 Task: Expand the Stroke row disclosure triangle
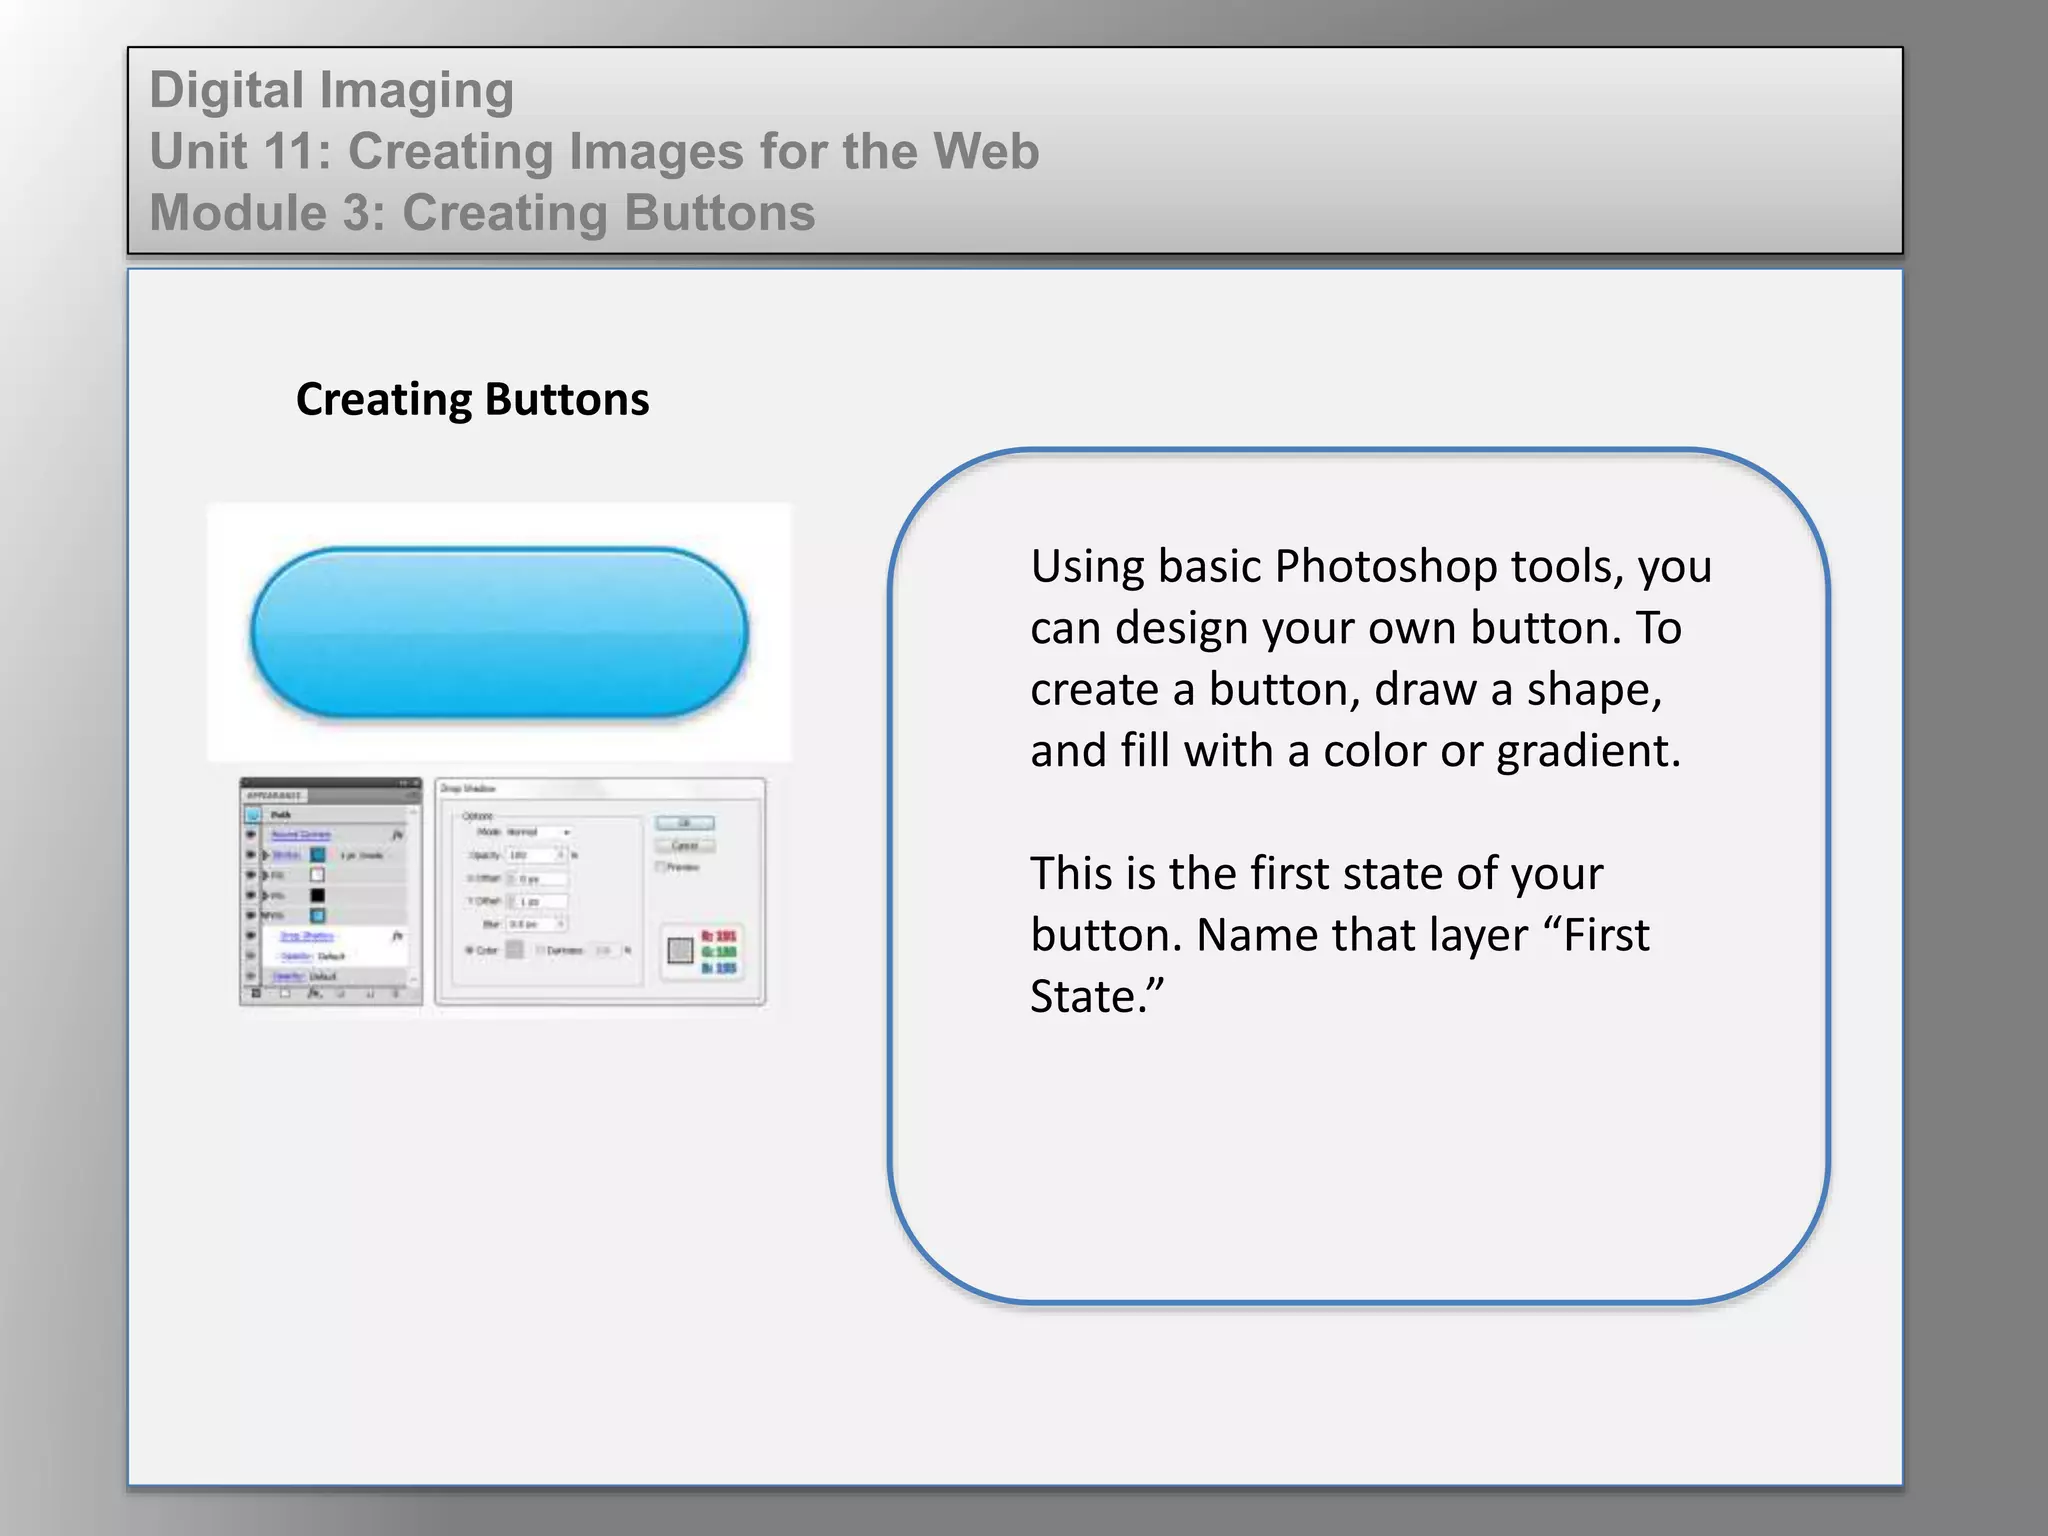(x=266, y=855)
